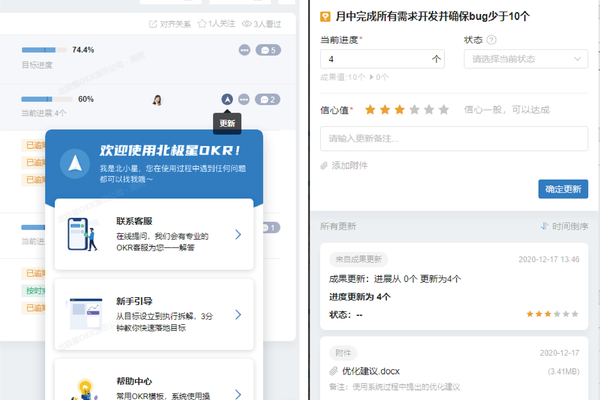Screen dimensions: 600x400
Task: Click the 北小星 assistant logo icon
Action: coord(75,164)
